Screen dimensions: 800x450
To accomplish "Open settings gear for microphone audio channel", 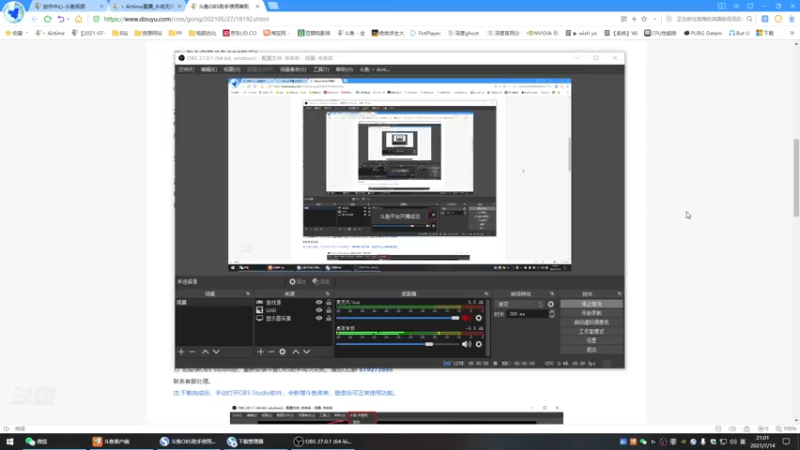I will [x=479, y=318].
